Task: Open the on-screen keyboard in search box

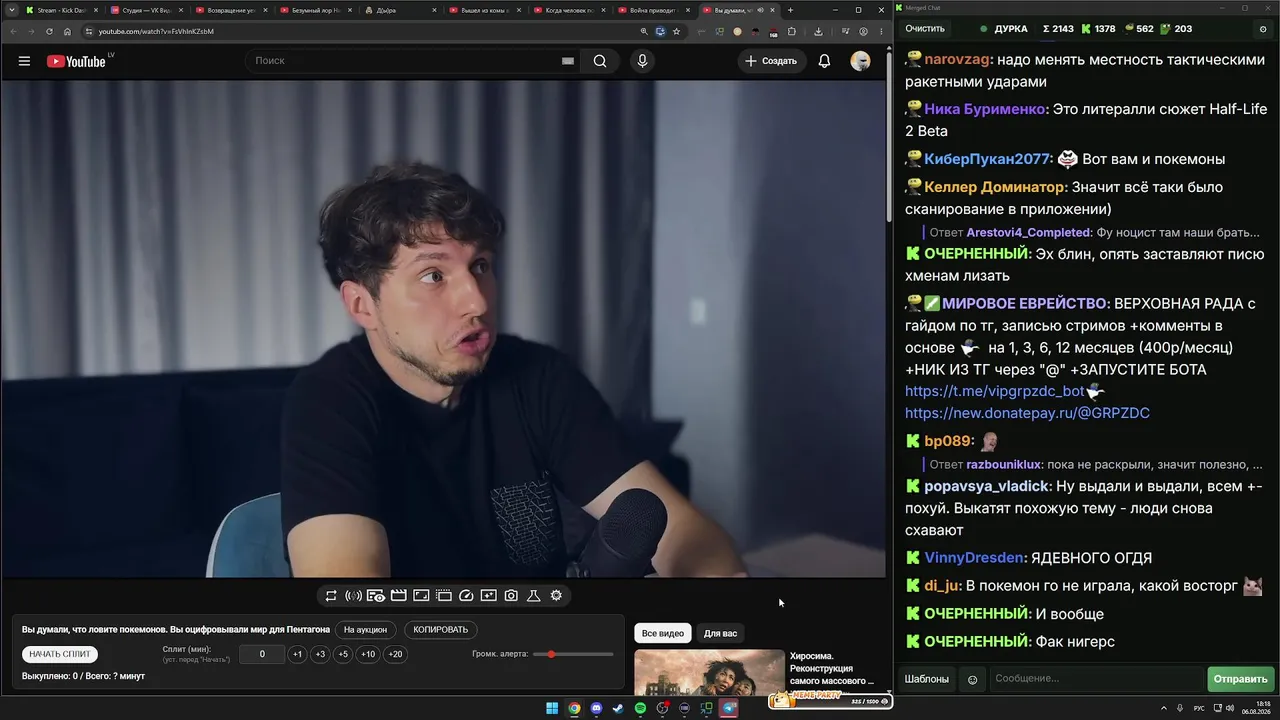Action: click(568, 61)
